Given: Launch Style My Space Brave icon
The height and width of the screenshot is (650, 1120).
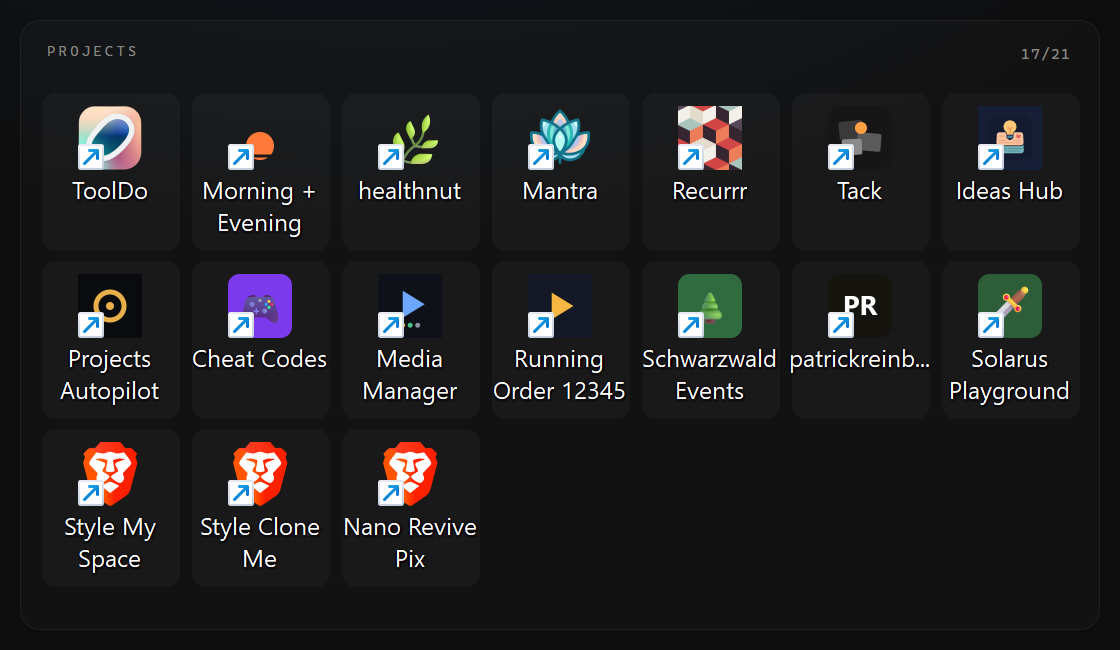Looking at the screenshot, I should 110,474.
